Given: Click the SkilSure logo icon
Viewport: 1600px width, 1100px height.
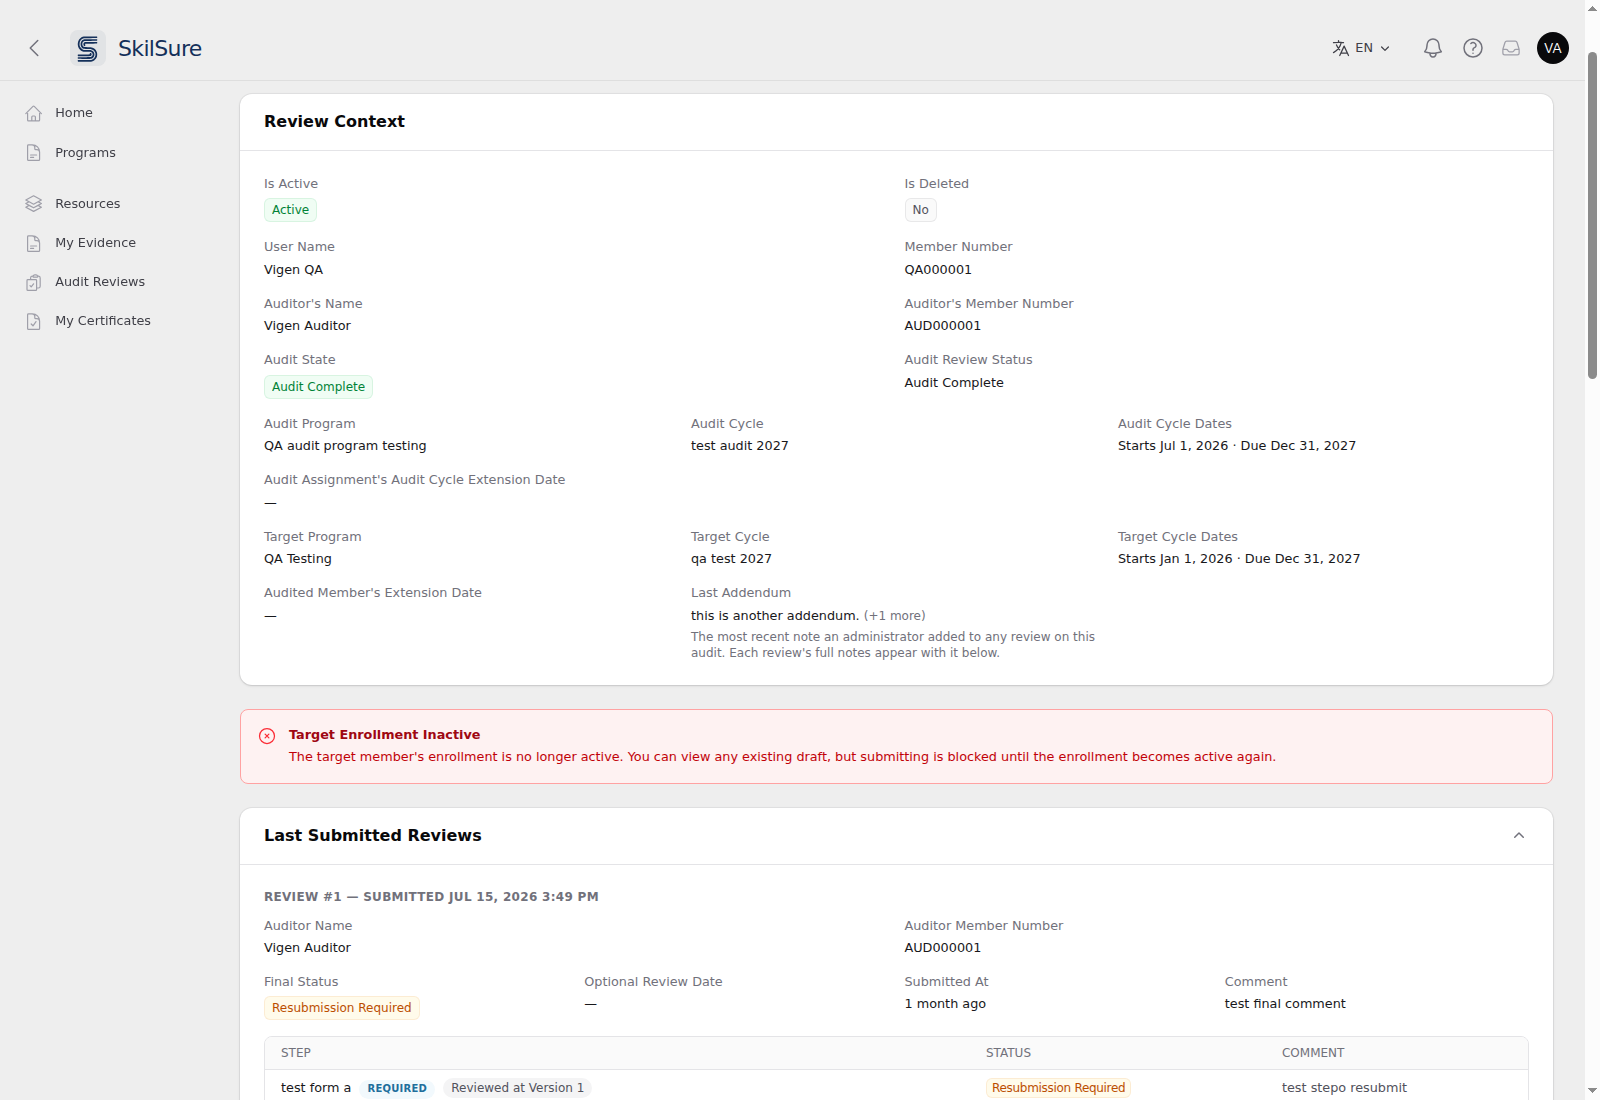Looking at the screenshot, I should click(88, 48).
